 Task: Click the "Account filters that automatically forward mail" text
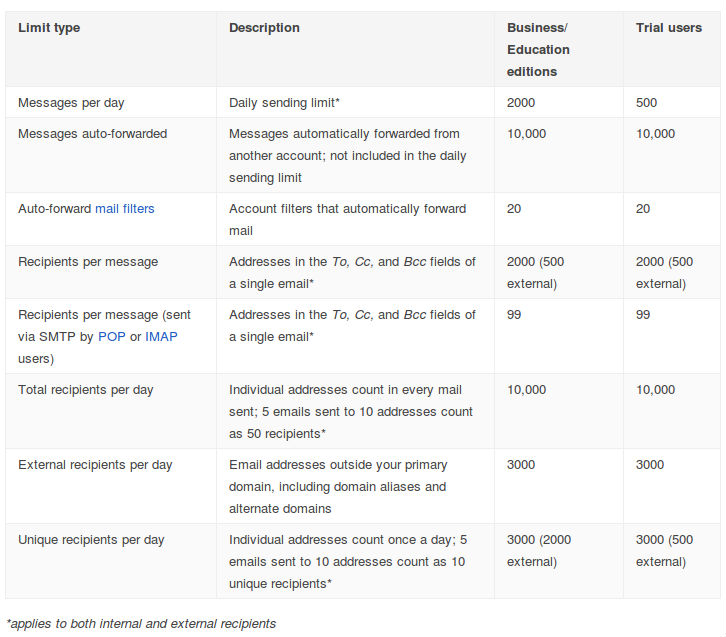tap(347, 220)
